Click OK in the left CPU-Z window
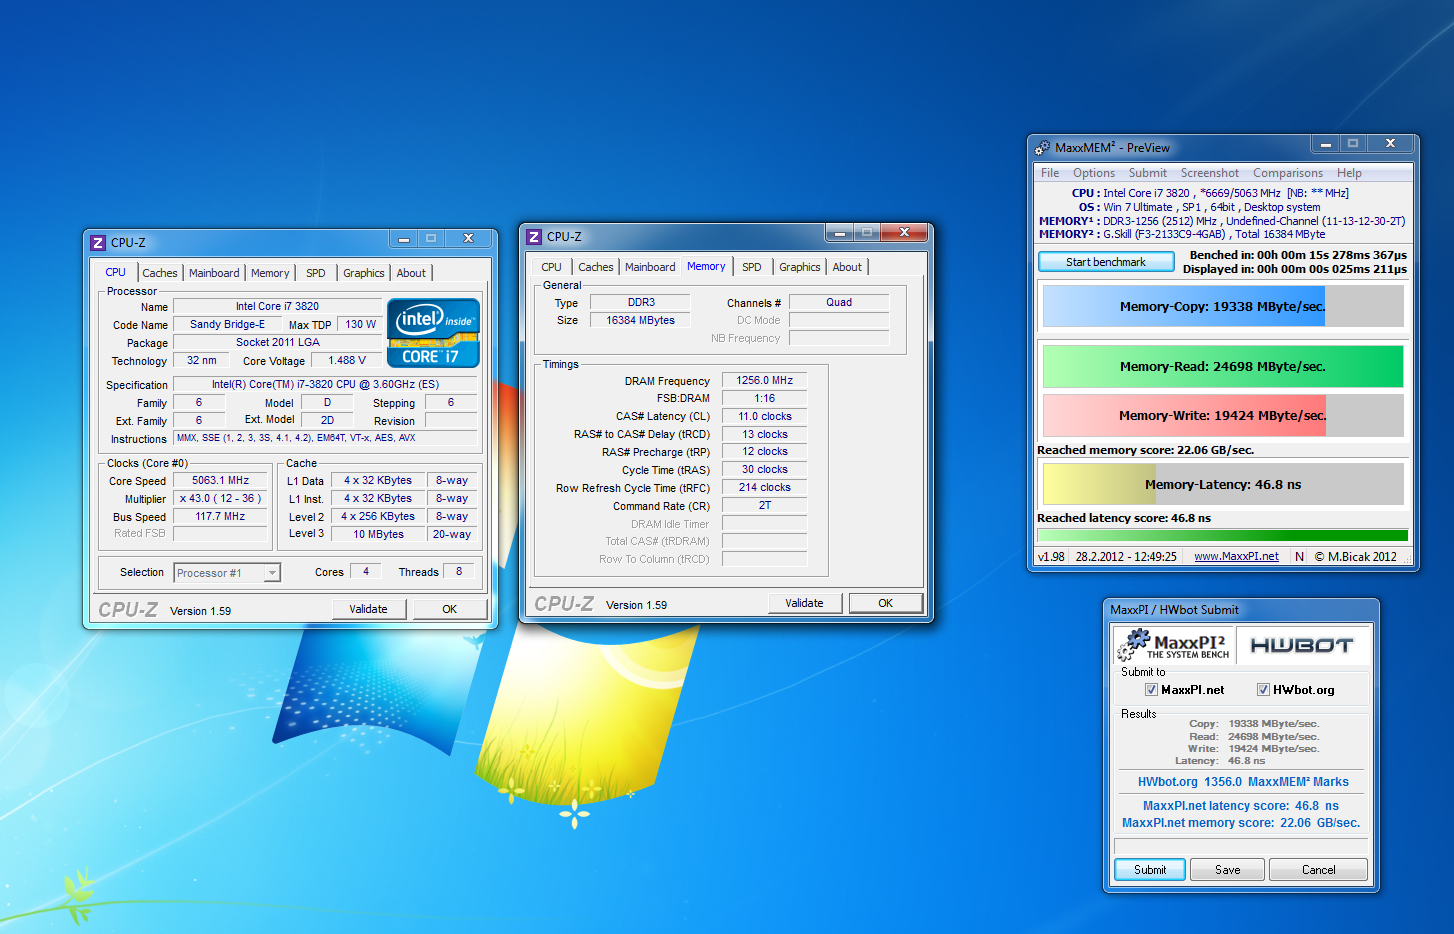The image size is (1454, 934). pos(450,609)
